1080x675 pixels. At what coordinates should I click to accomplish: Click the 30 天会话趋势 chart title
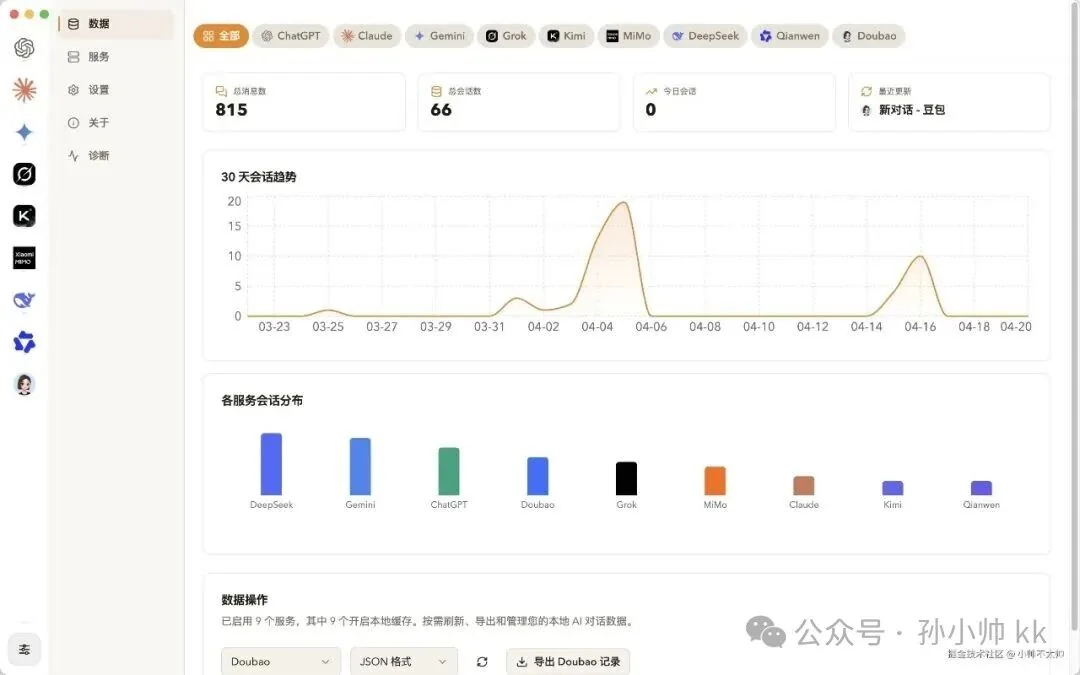[258, 177]
